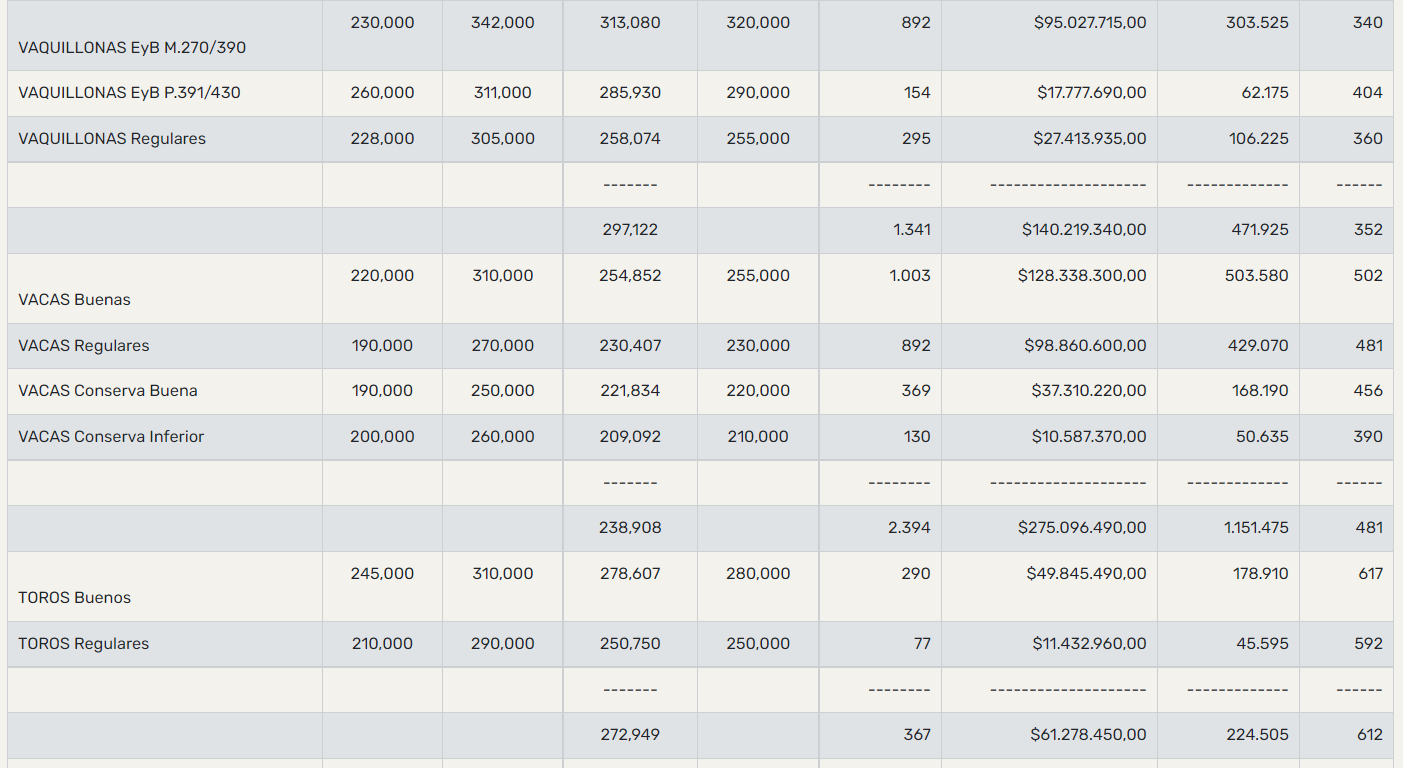Click the $95.027.715,00 amount cell
The width and height of the screenshot is (1403, 768).
[x=1090, y=23]
